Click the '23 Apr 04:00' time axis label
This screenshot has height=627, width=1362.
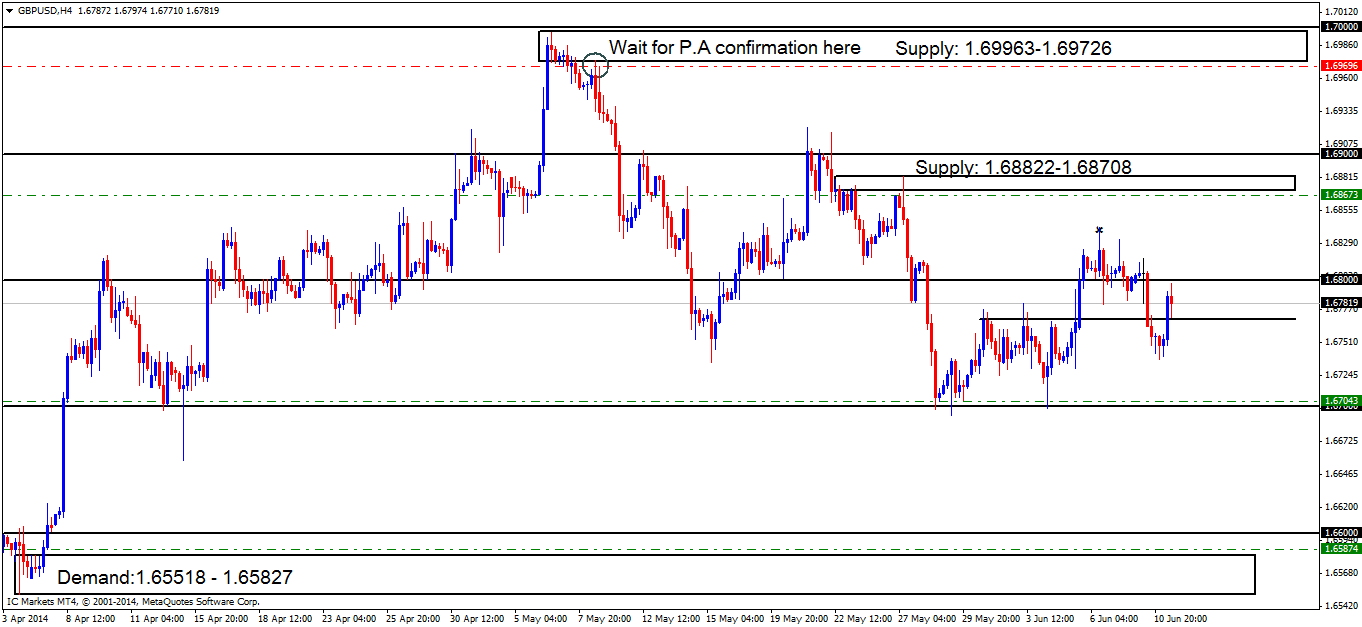click(x=349, y=619)
